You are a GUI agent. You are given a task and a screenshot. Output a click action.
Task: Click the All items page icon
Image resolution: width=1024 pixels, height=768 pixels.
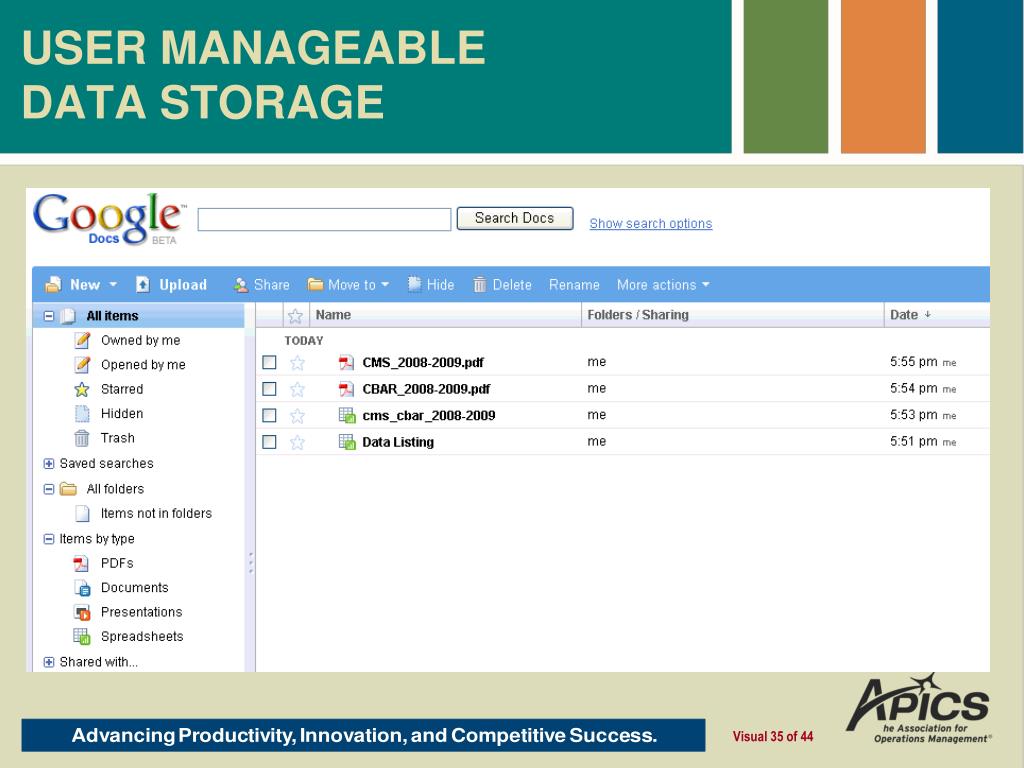click(68, 316)
